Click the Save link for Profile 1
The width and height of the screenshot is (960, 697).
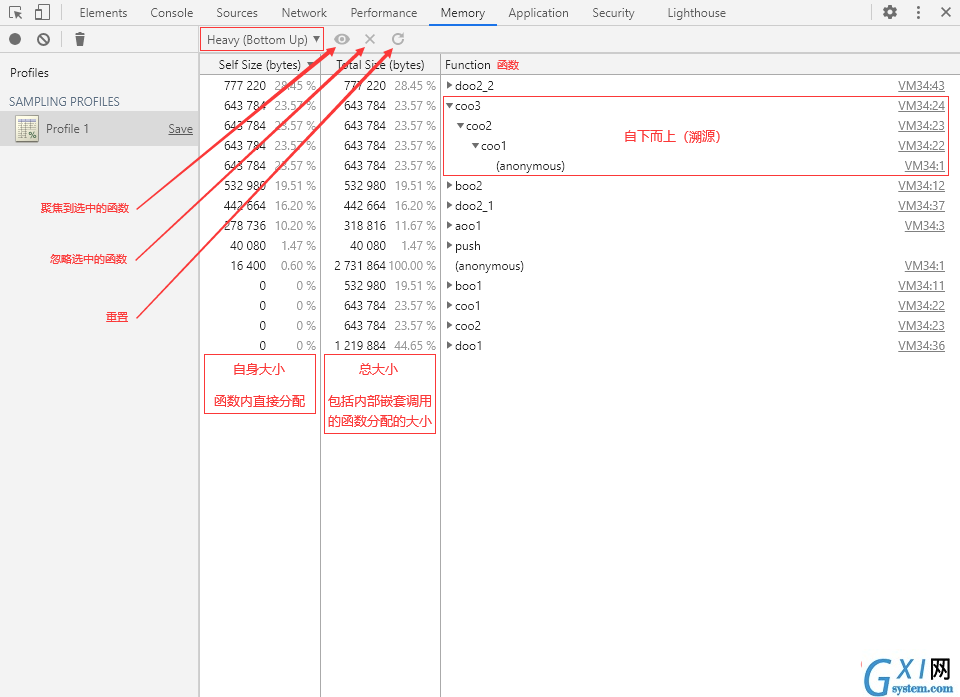(181, 129)
